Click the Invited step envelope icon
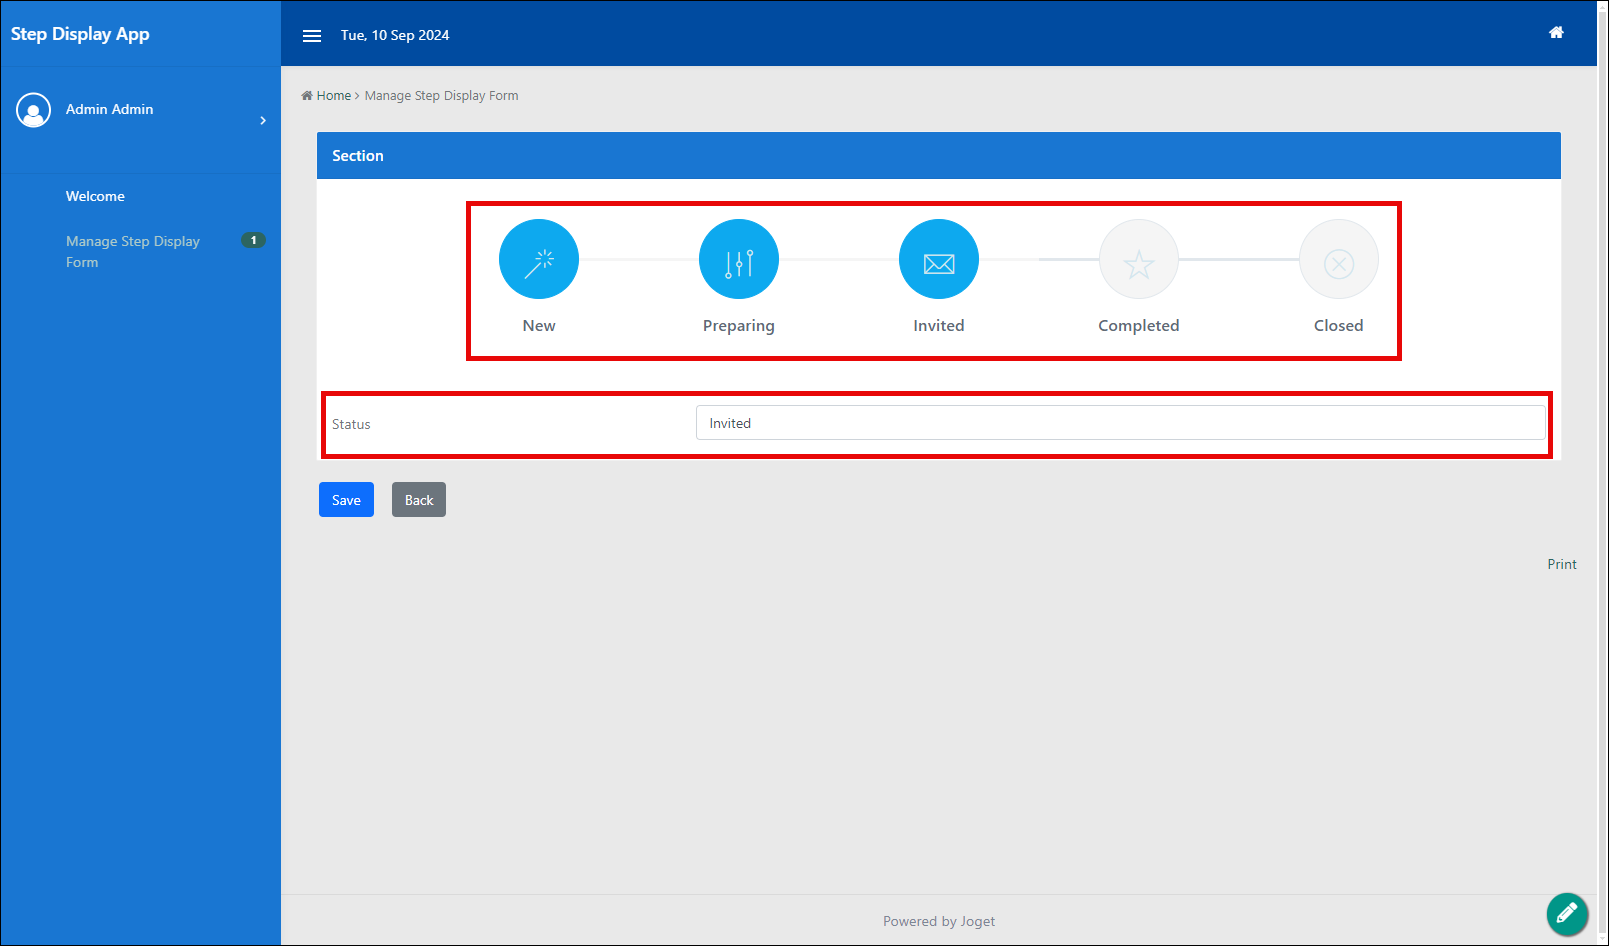The height and width of the screenshot is (946, 1609). (x=939, y=259)
